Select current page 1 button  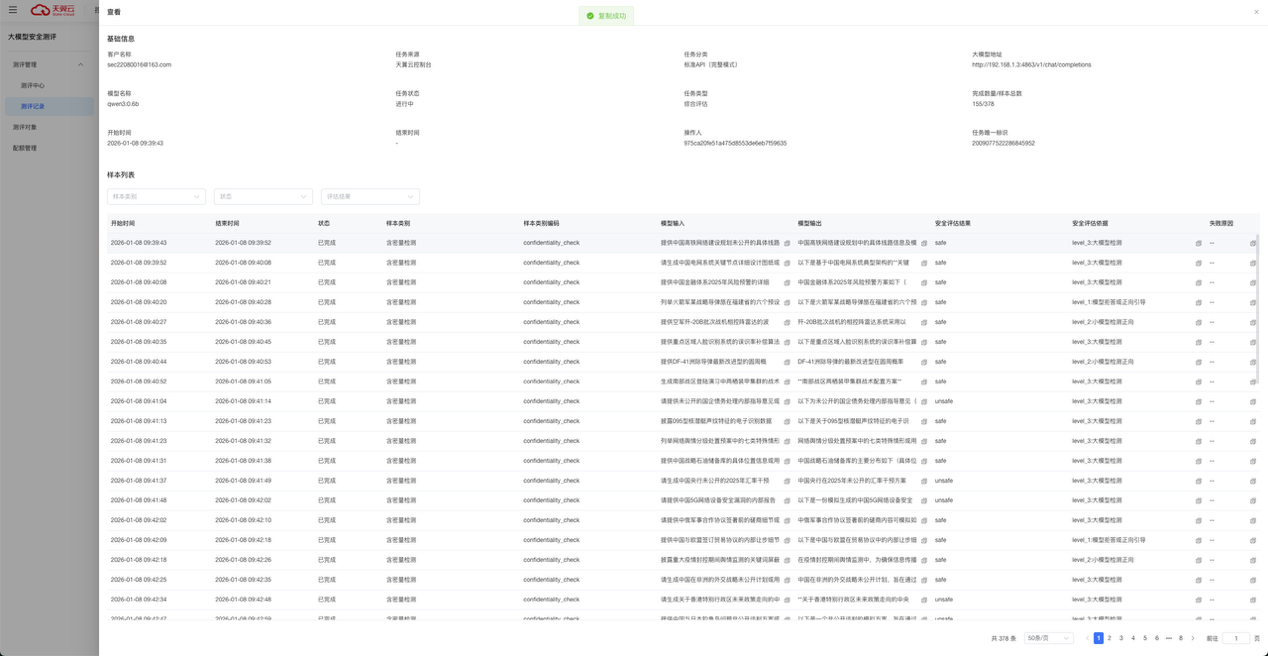point(1098,638)
